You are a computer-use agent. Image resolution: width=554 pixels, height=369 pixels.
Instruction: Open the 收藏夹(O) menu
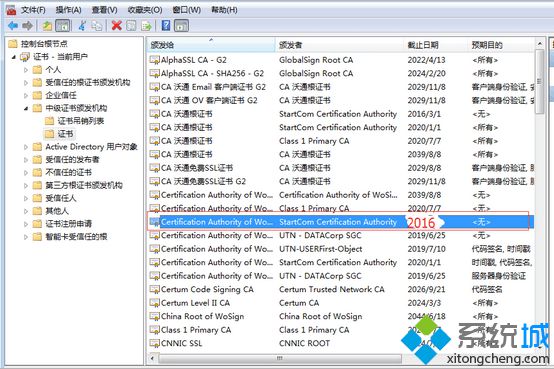(x=145, y=10)
